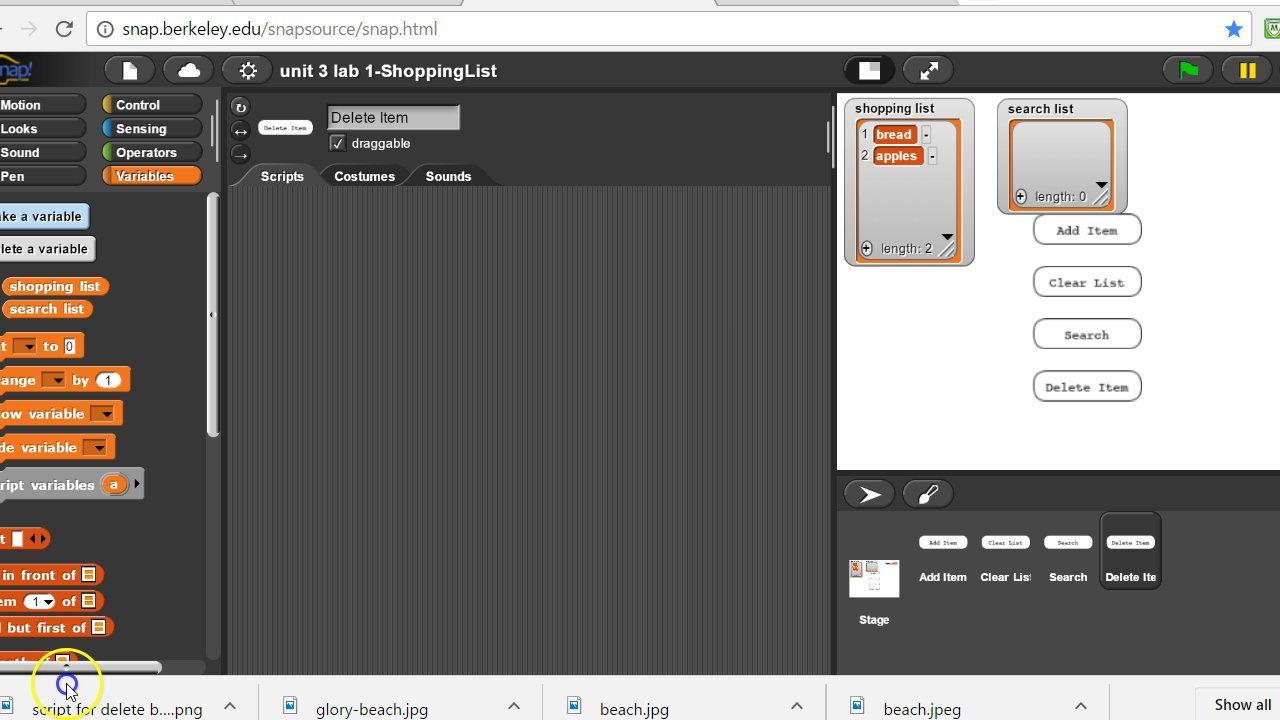The height and width of the screenshot is (720, 1280).
Task: Open options for glory-beach.jpg download
Action: 514,706
